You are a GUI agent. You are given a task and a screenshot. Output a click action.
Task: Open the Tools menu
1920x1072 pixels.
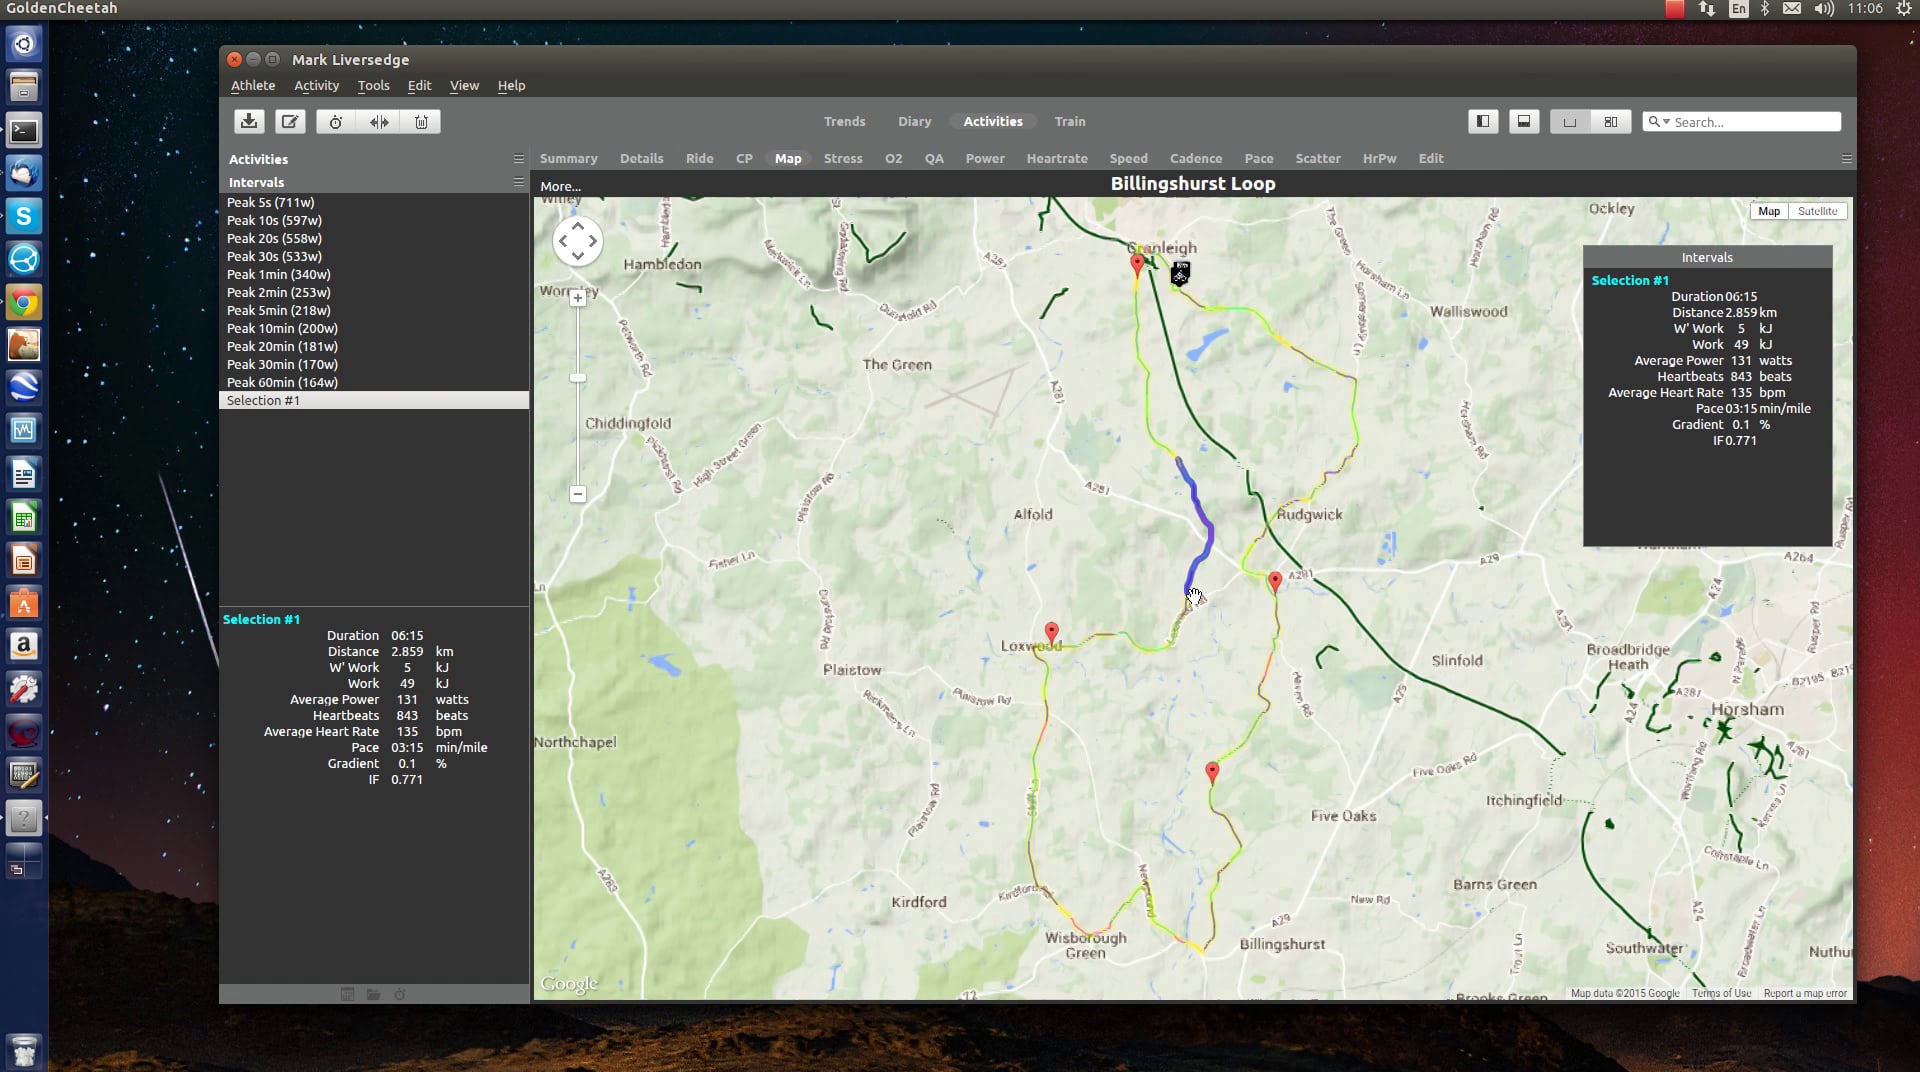click(373, 85)
